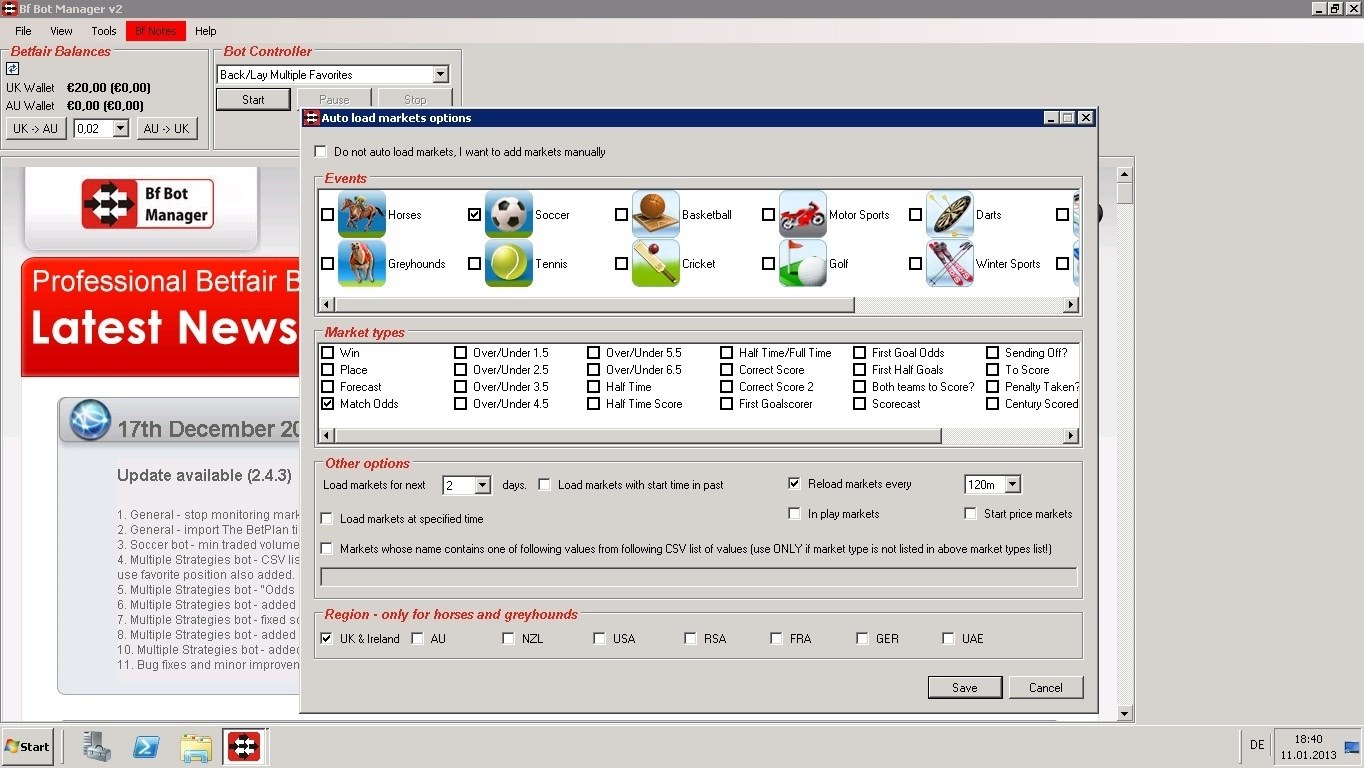The width and height of the screenshot is (1364, 768).
Task: Open the 120m reload interval dropdown
Action: click(x=1012, y=485)
